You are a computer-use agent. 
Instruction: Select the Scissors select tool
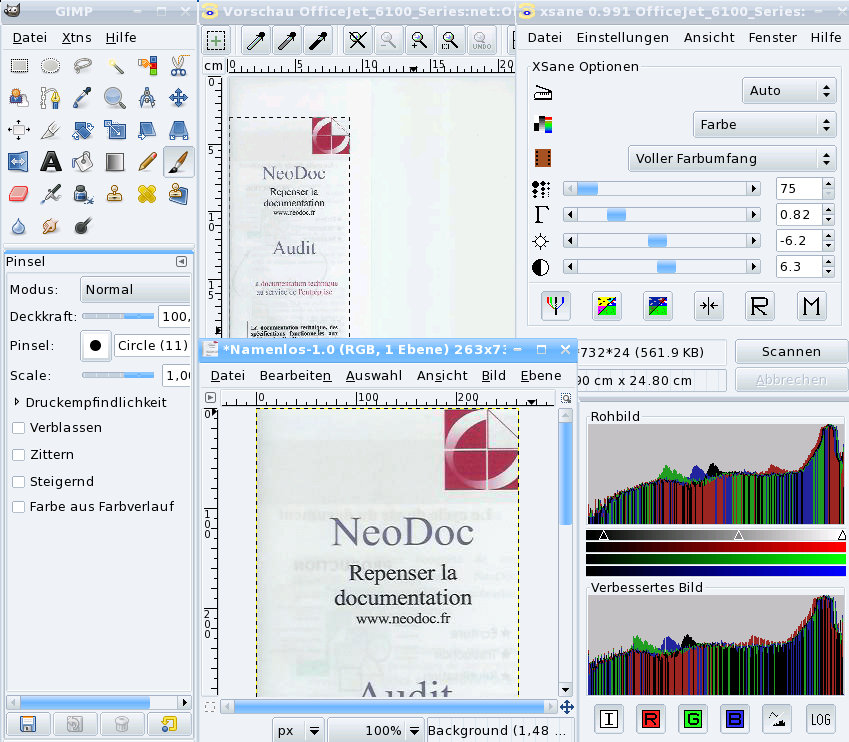coord(178,66)
